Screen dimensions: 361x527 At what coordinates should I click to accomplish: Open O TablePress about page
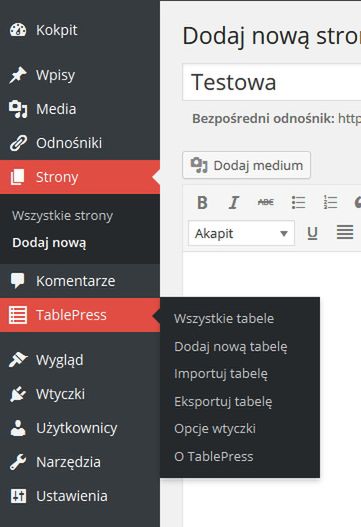click(214, 456)
